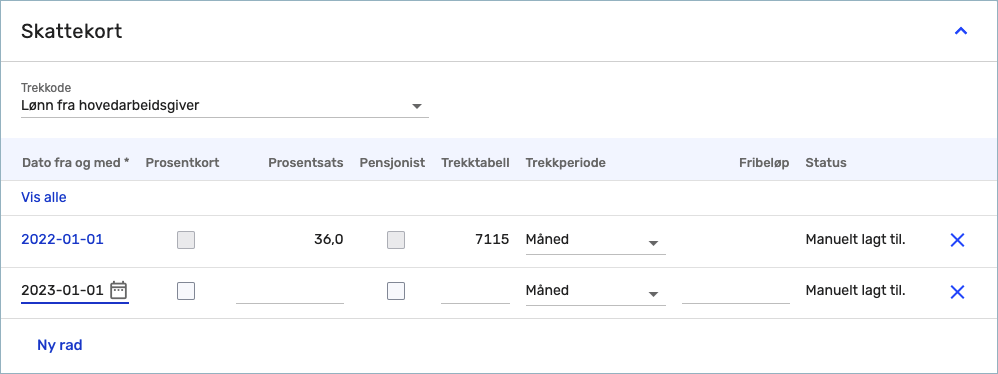
Task: Collapse the Skattekort section chevron
Action: click(x=960, y=31)
